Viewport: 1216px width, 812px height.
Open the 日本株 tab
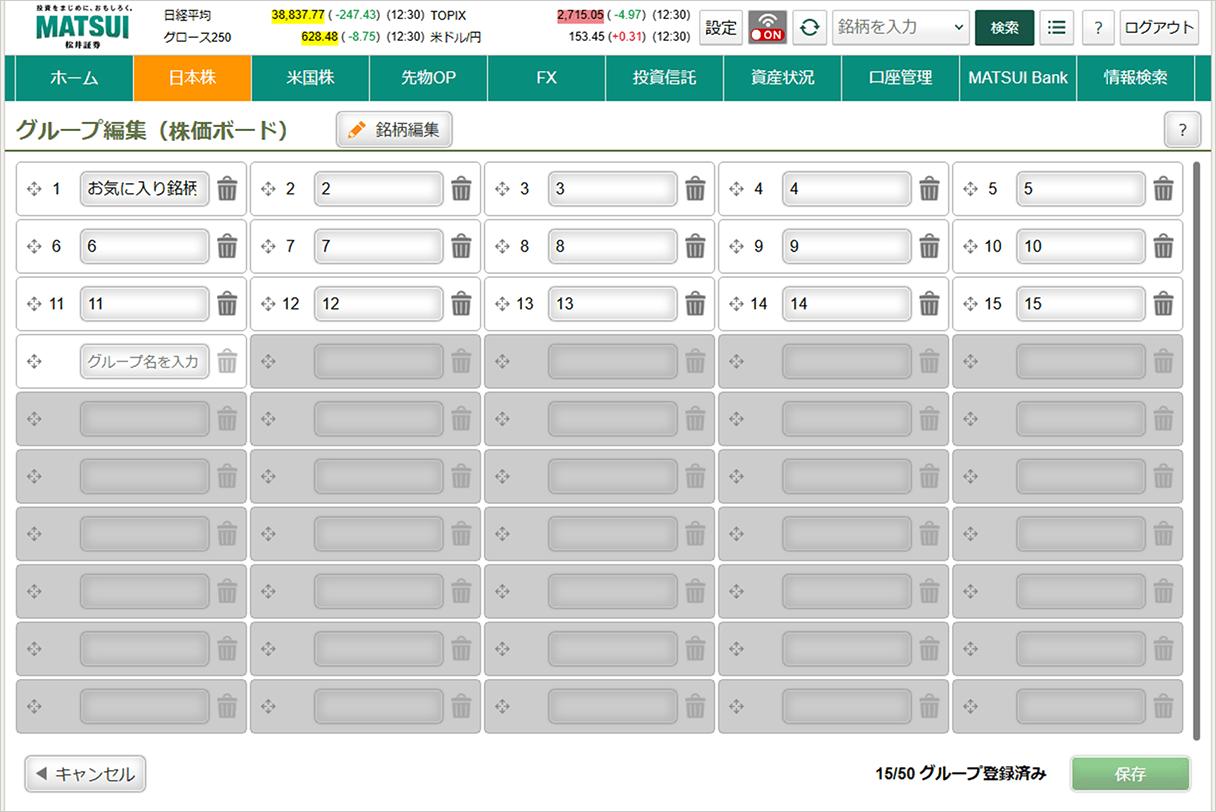[192, 78]
